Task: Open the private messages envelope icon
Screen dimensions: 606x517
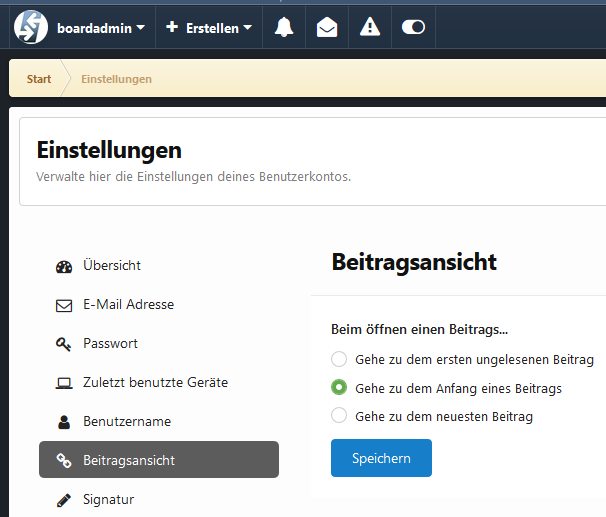Action: pos(327,27)
